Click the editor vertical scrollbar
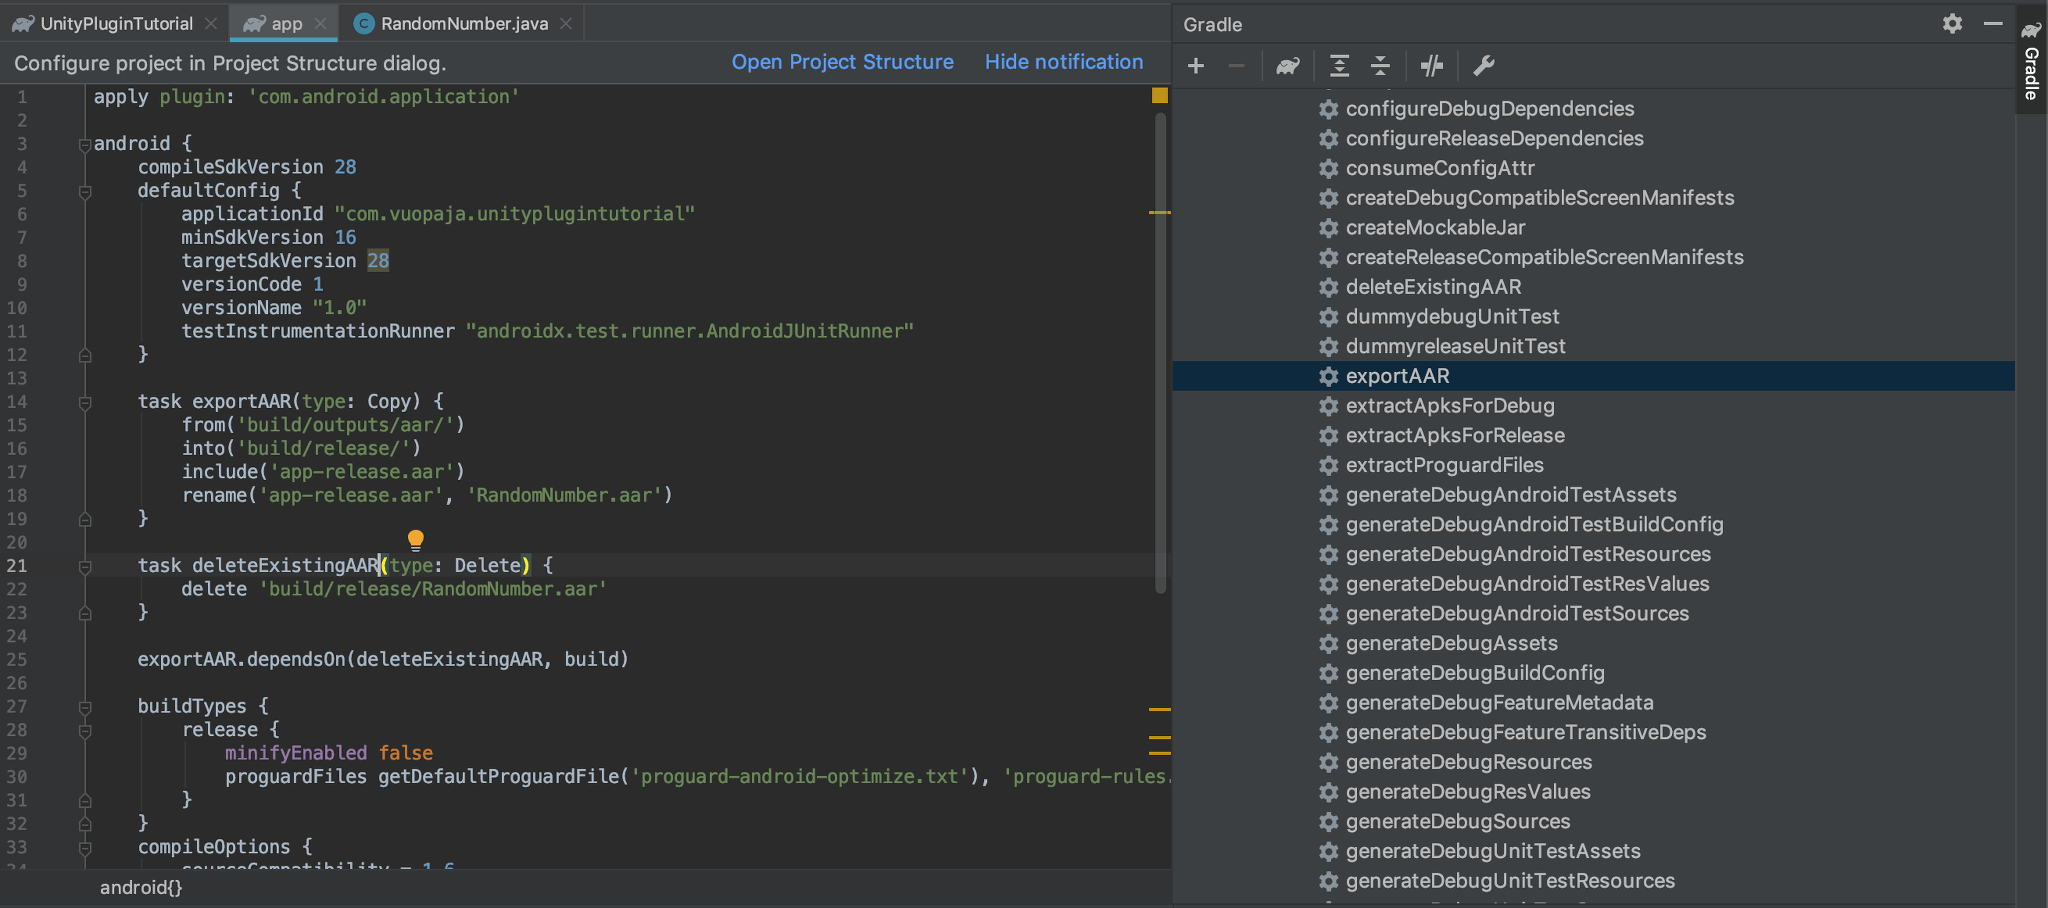Image resolution: width=2048 pixels, height=908 pixels. [1160, 350]
